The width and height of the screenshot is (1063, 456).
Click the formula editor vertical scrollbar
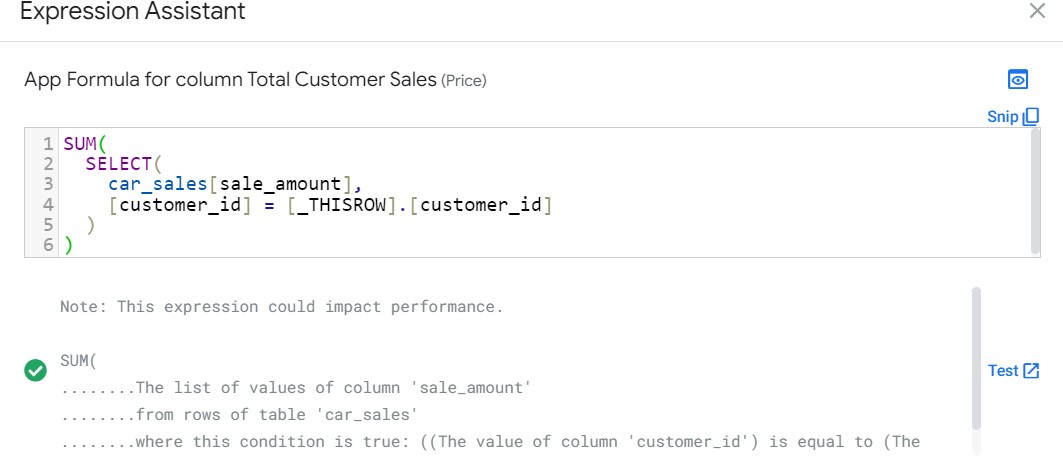[x=1035, y=190]
